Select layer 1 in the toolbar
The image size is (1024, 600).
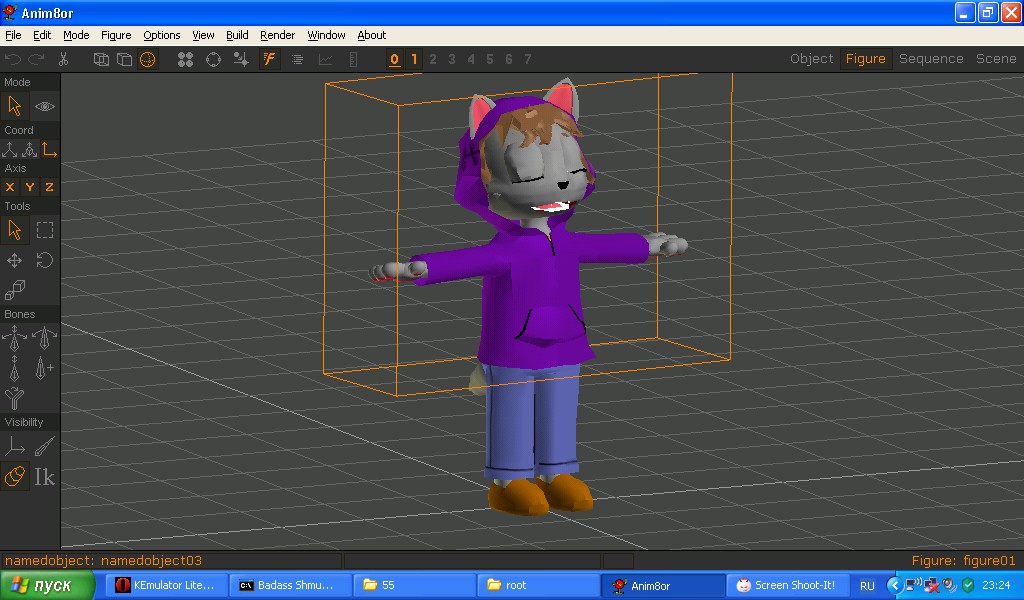(x=414, y=59)
